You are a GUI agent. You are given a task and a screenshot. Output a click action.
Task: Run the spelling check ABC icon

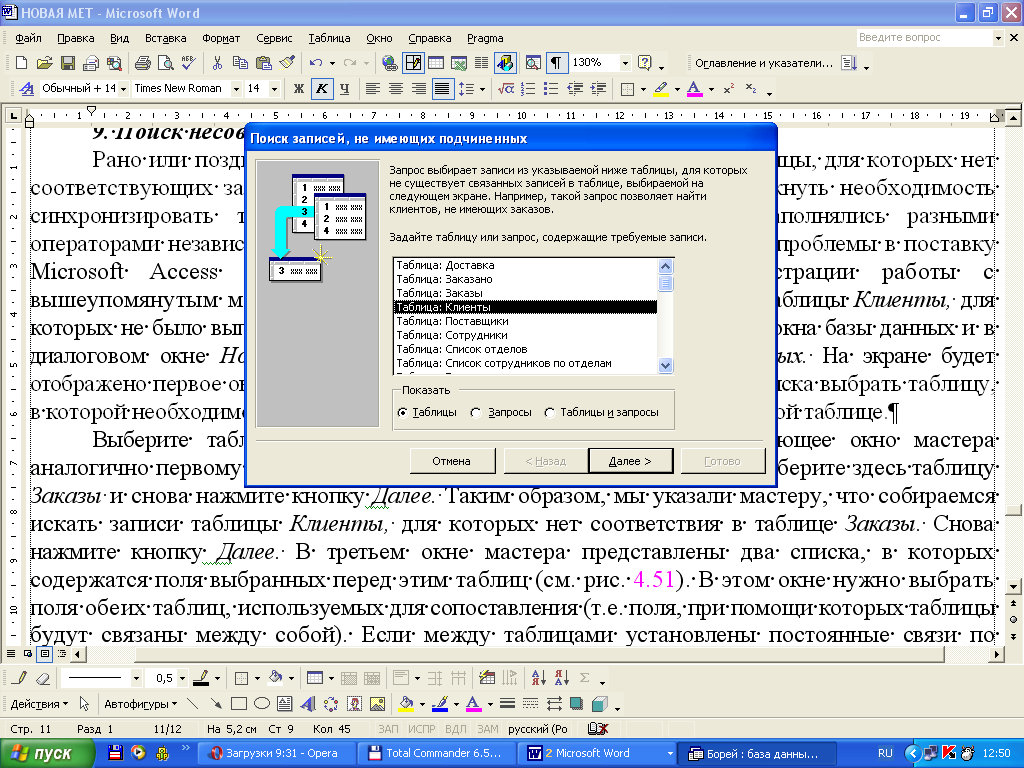click(189, 63)
